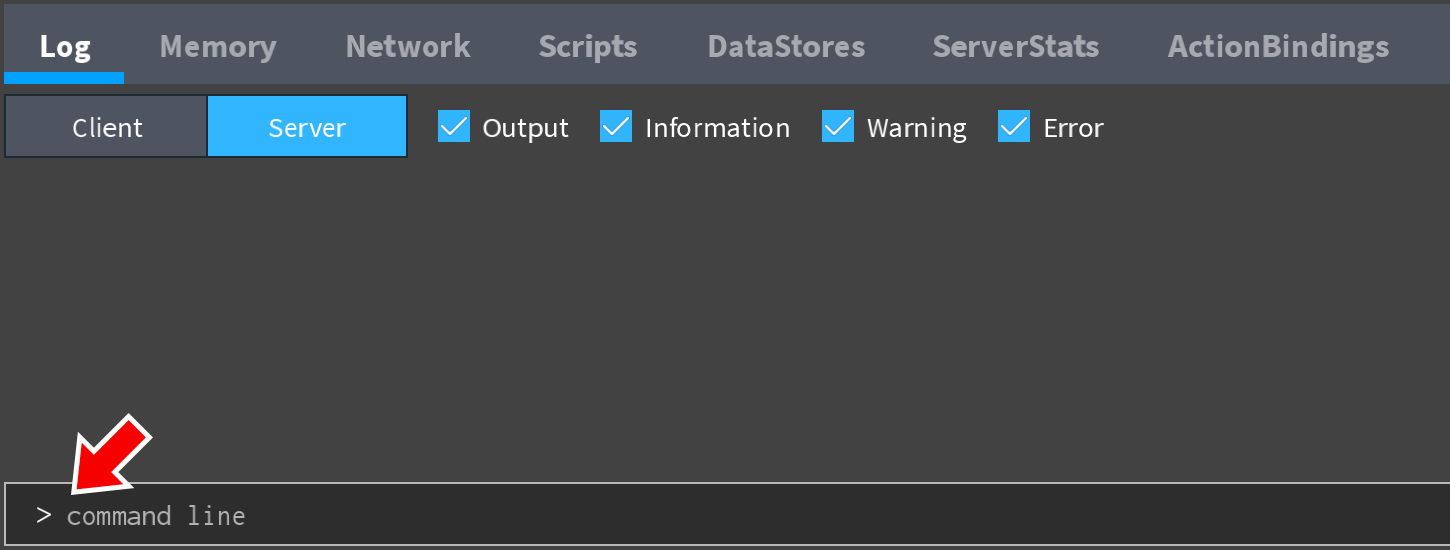Click the Information filter label text
The width and height of the screenshot is (1450, 550).
click(x=717, y=128)
